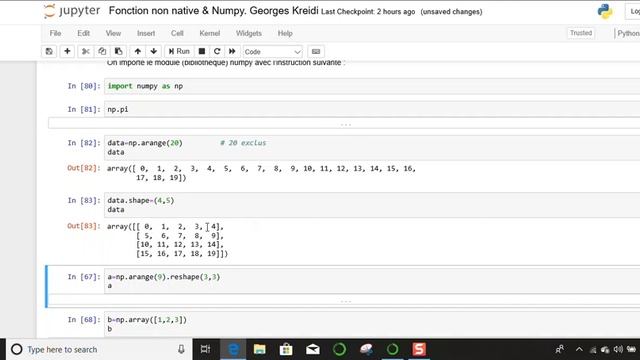Restart kernel and run all fast-forward icon

coord(232,51)
